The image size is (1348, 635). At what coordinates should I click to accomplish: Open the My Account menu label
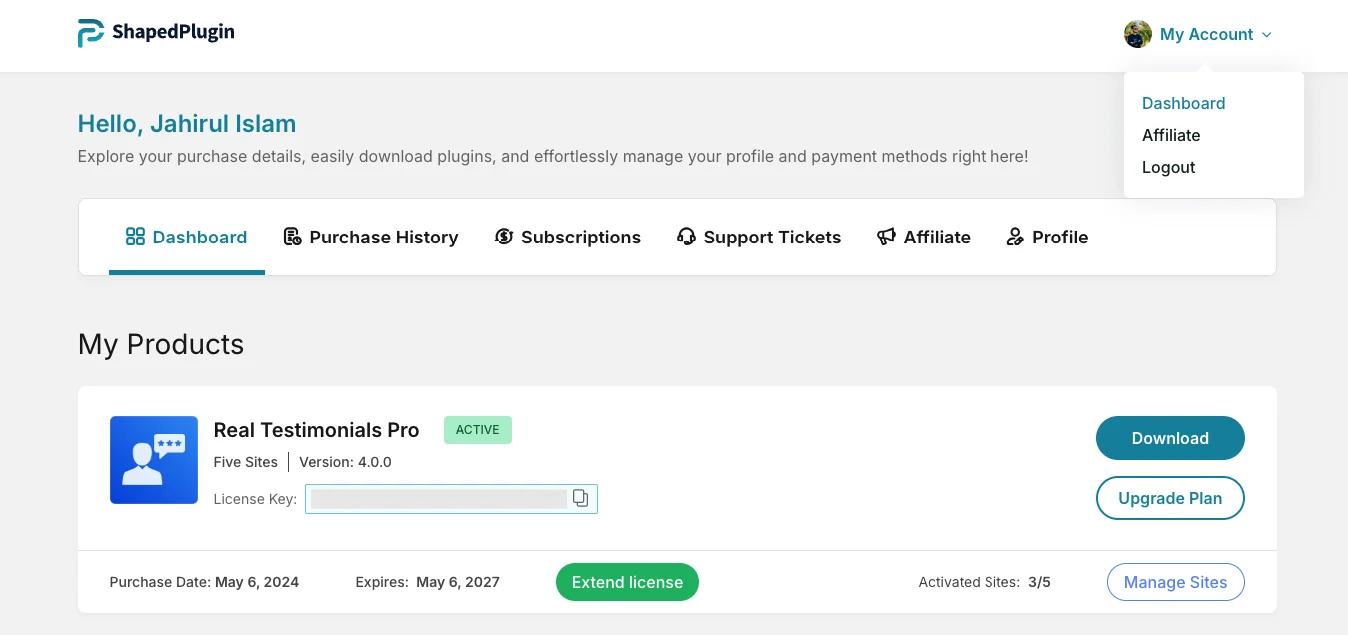[x=1206, y=34]
